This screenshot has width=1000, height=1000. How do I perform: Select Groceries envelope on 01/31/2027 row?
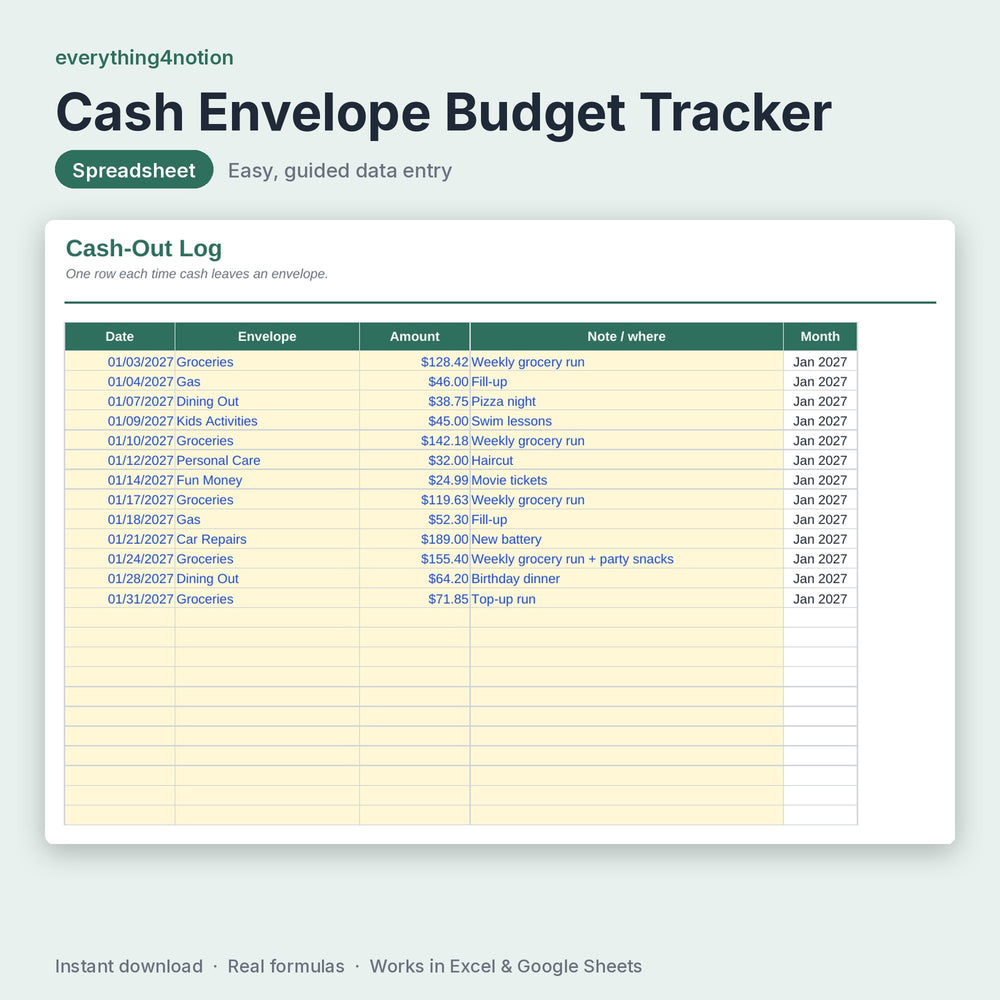(267, 599)
